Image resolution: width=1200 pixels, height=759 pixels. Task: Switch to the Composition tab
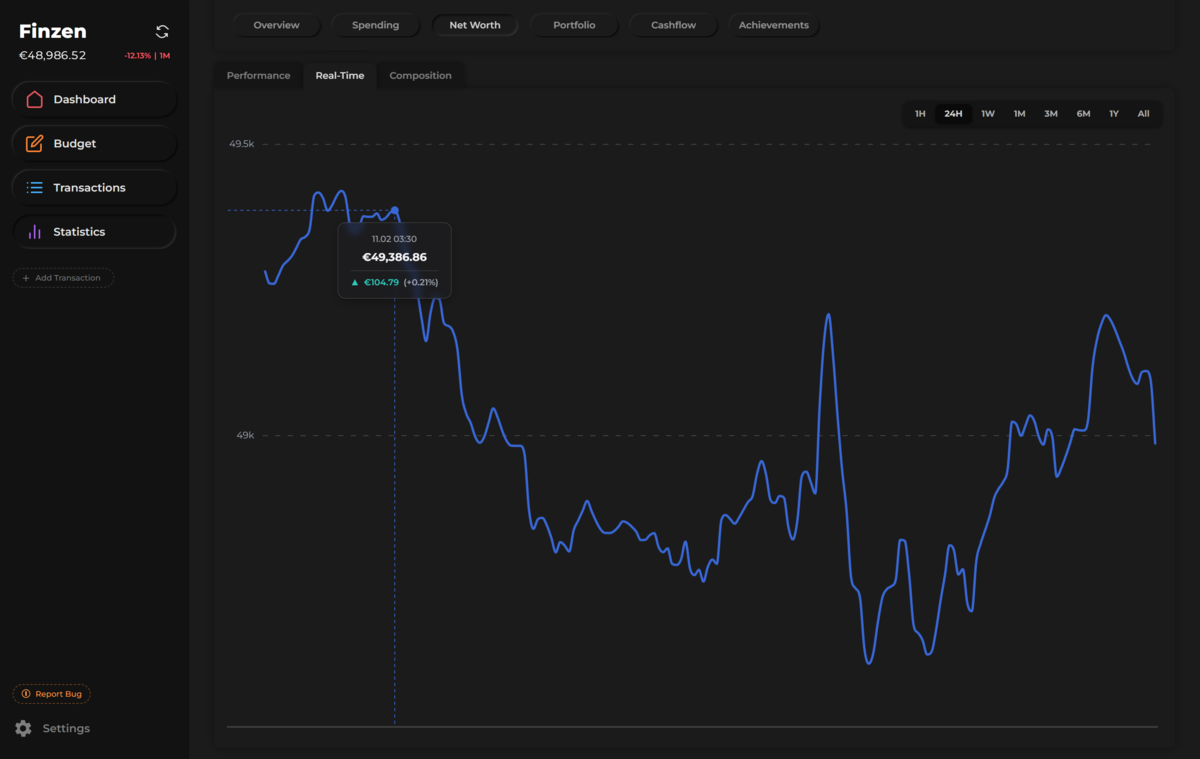[420, 75]
